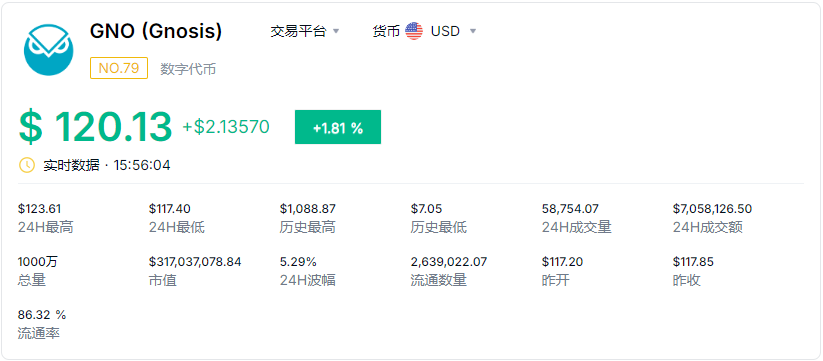Click the arrow beside 交易平台
The image size is (823, 361).
336,31
